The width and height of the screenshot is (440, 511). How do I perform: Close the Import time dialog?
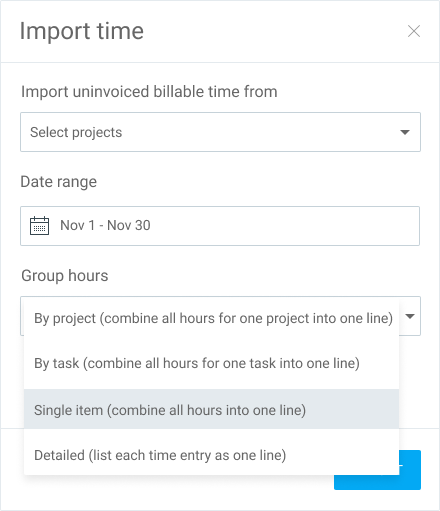coord(414,31)
